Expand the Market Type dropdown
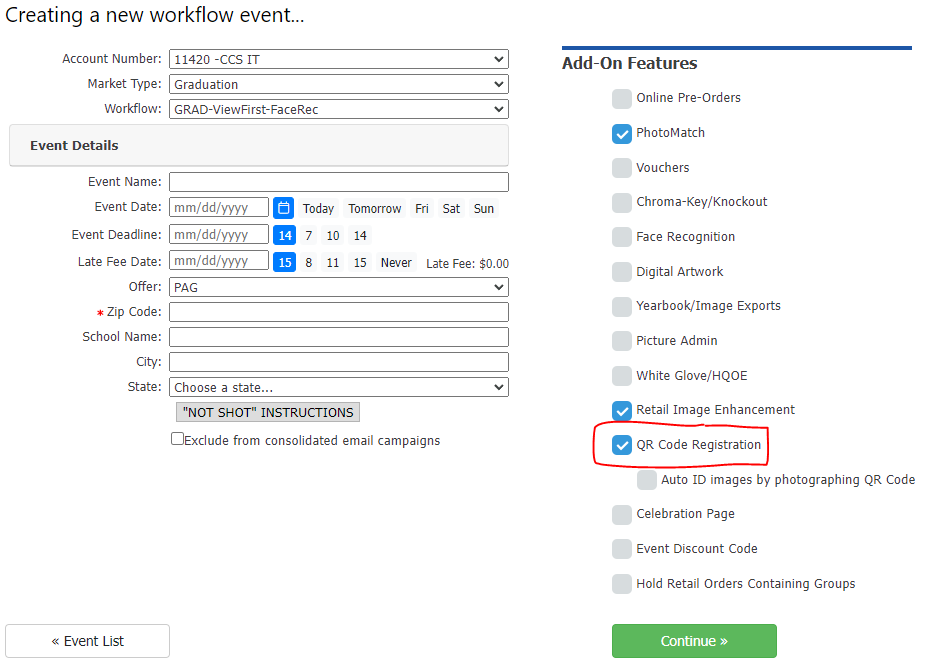This screenshot has width=952, height=670. (x=338, y=85)
